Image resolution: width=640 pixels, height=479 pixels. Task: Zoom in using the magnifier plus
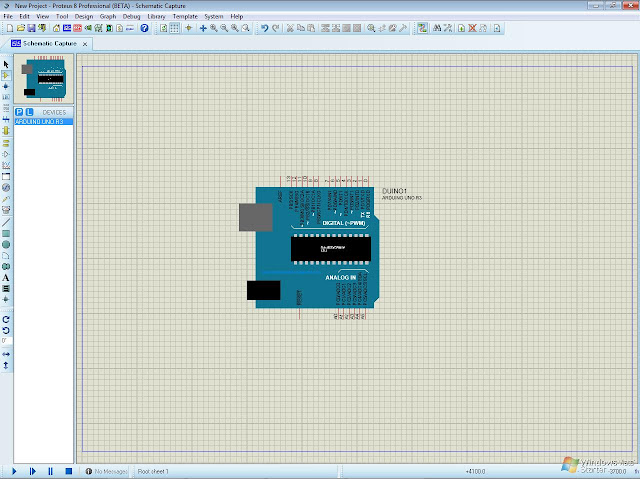(x=213, y=28)
